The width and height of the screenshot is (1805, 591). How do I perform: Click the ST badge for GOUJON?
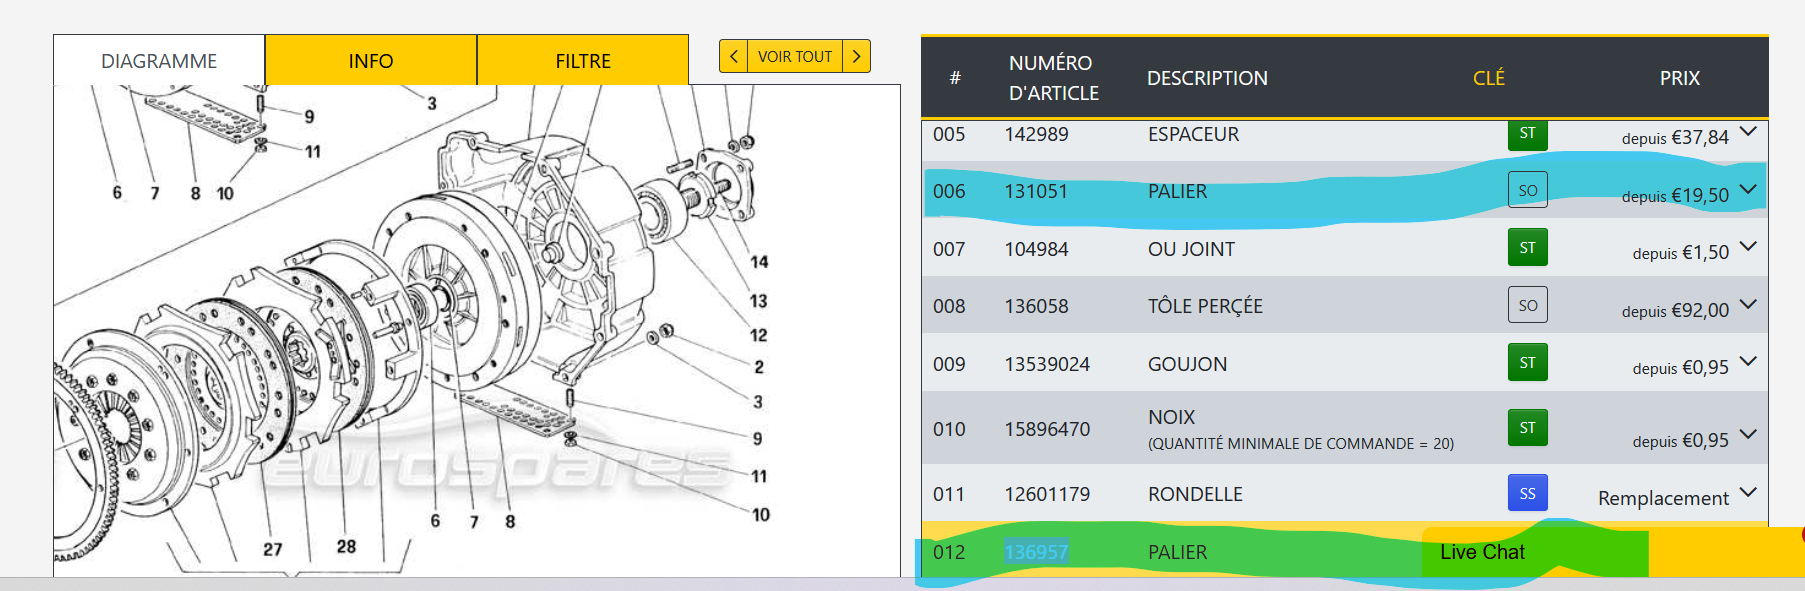pos(1527,363)
